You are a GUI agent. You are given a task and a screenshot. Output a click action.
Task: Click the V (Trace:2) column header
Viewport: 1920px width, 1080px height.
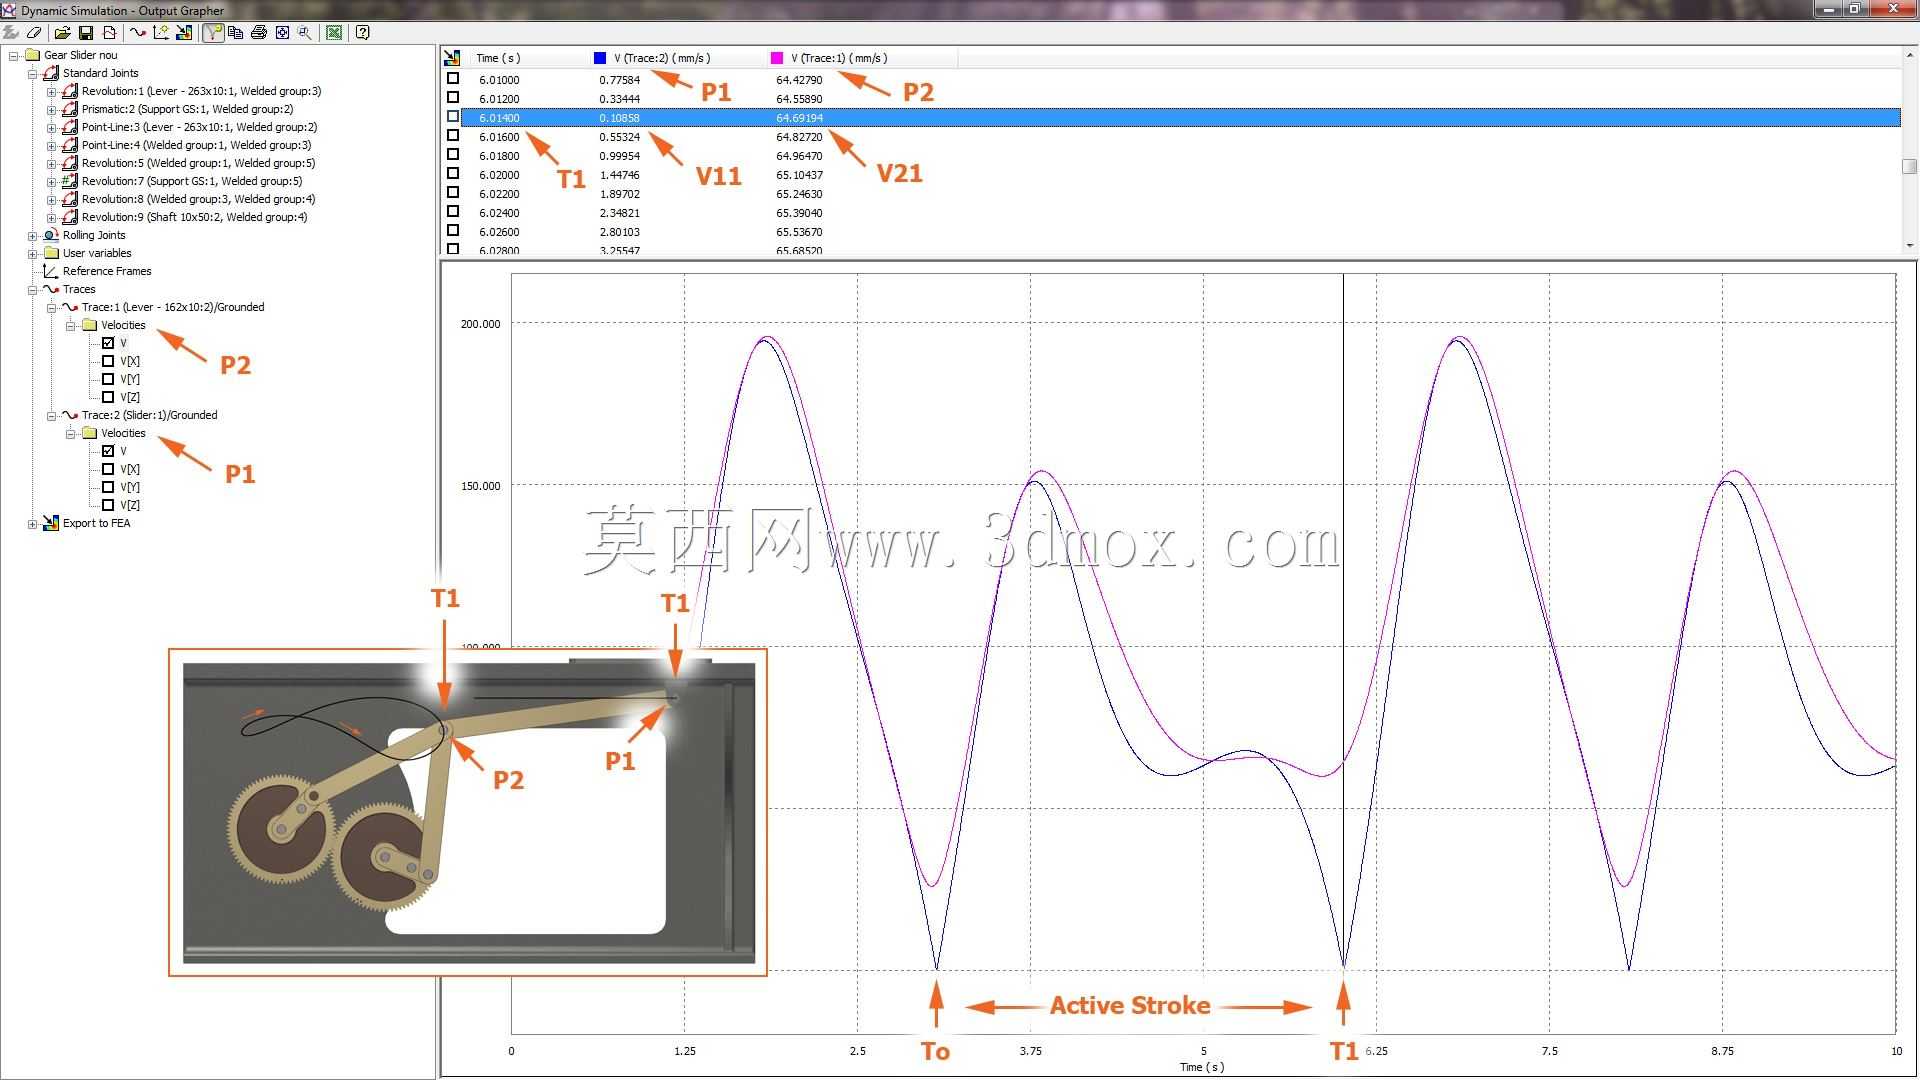(x=677, y=58)
